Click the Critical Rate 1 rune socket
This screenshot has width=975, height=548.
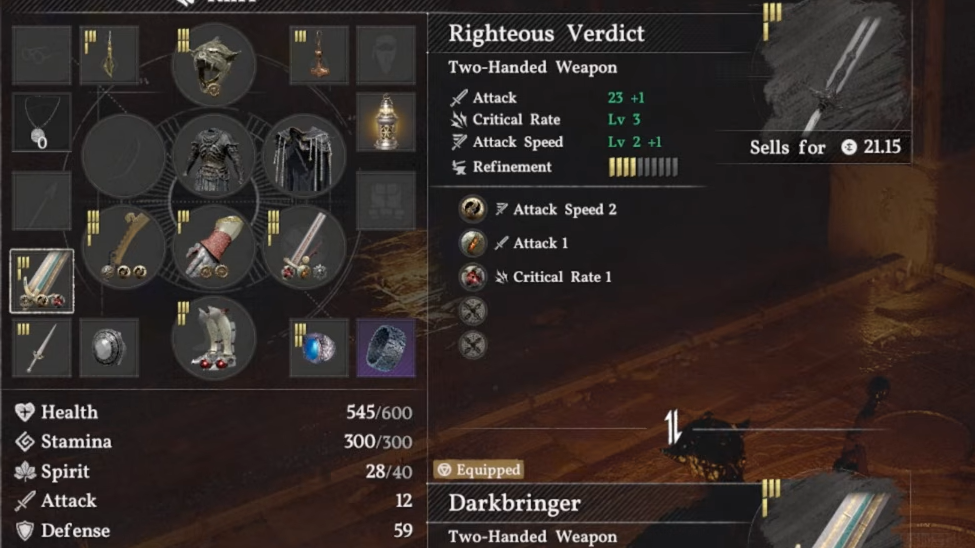pyautogui.click(x=472, y=277)
